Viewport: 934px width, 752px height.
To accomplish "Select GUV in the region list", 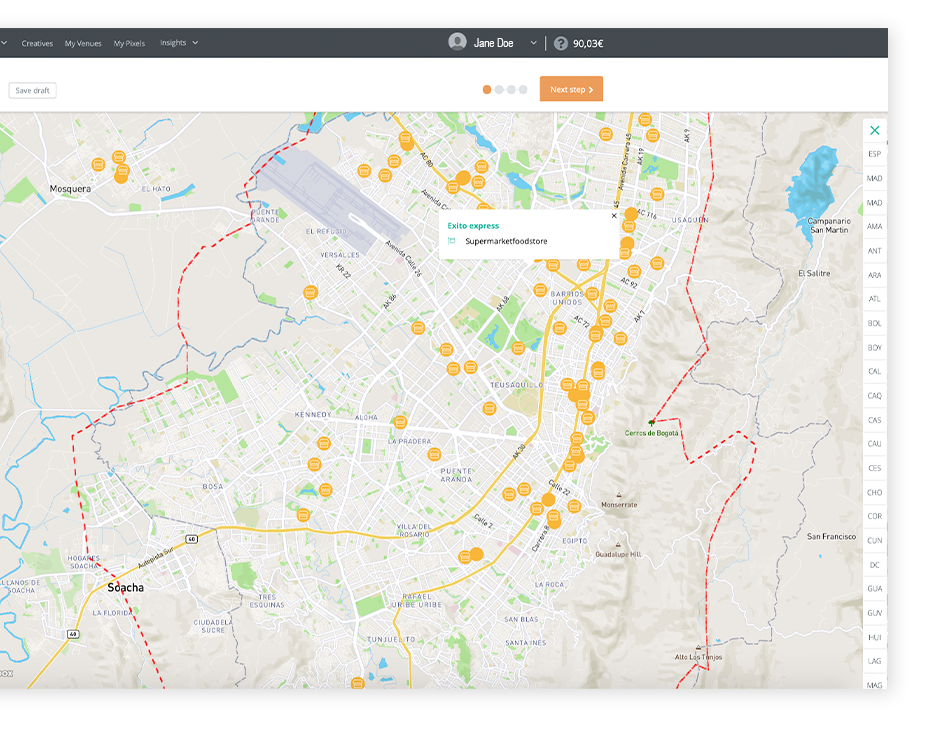I will point(874,613).
